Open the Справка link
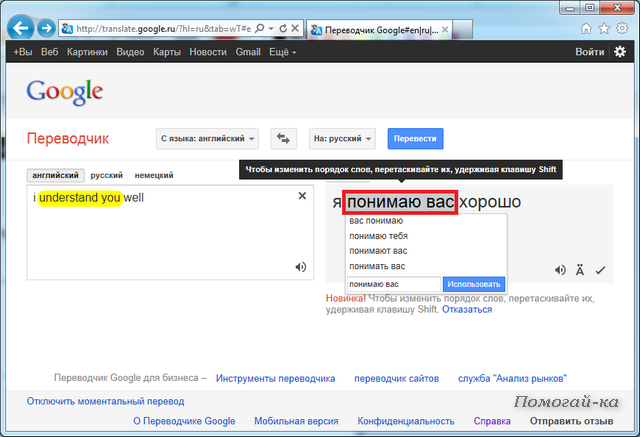Viewport: 640px width, 437px height. [x=492, y=421]
